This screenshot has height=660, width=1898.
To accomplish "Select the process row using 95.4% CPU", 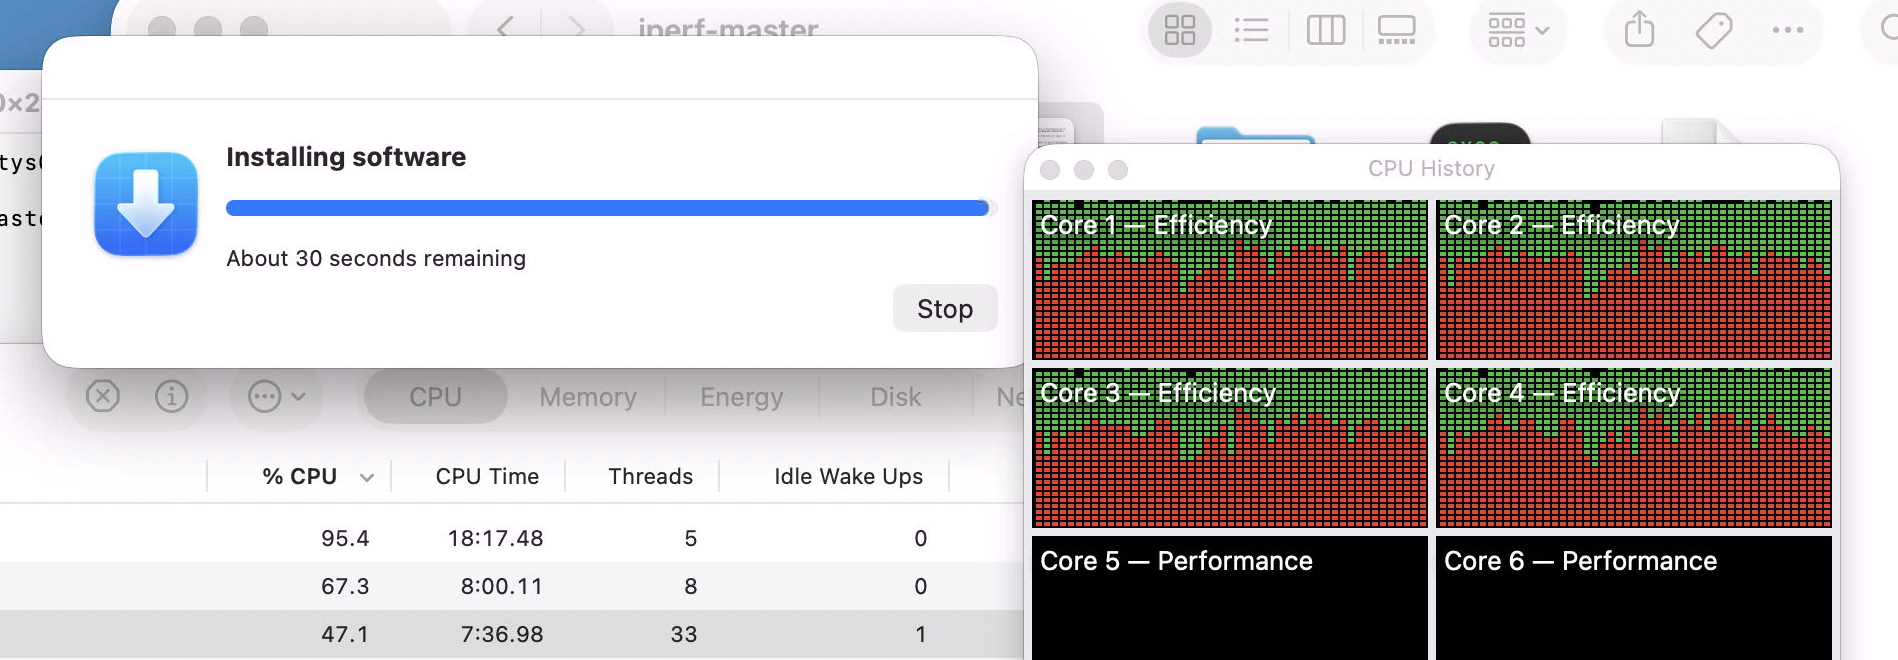I will pos(510,538).
